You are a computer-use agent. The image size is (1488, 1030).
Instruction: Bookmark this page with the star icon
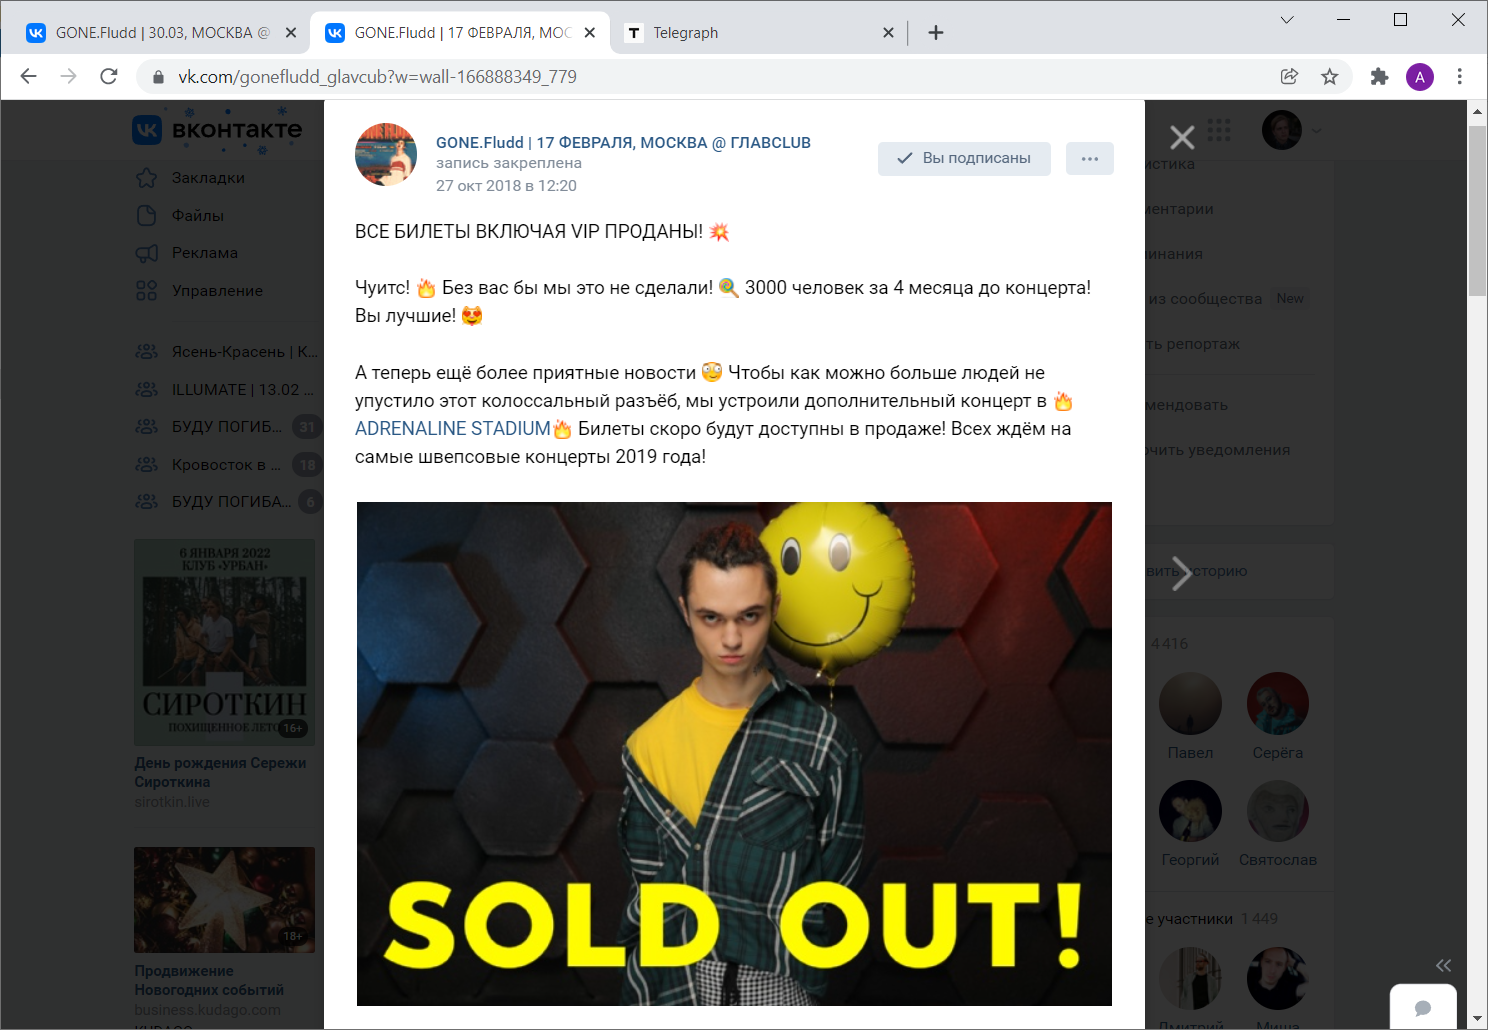coord(1329,77)
